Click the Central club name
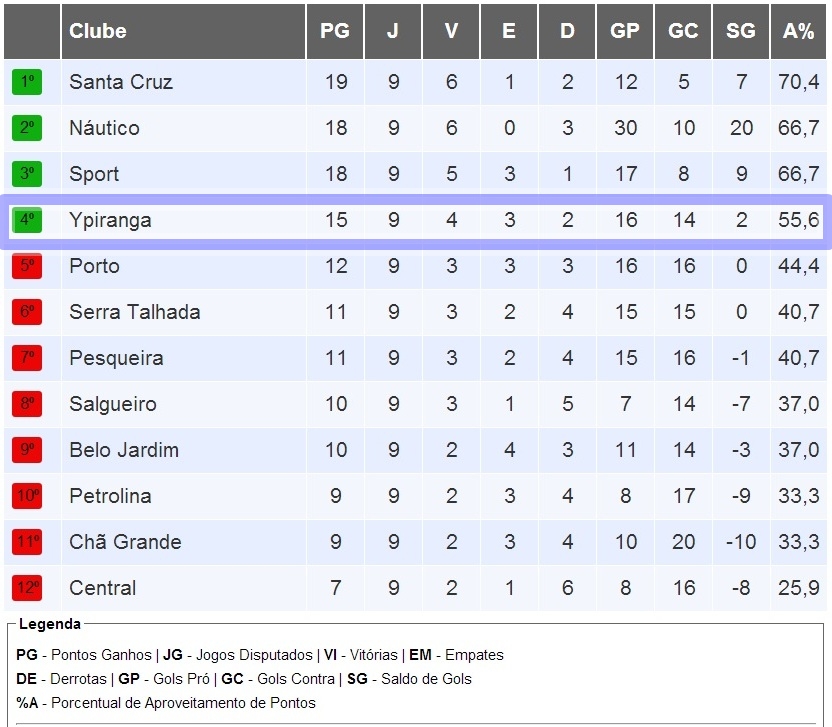Image resolution: width=832 pixels, height=727 pixels. [102, 588]
